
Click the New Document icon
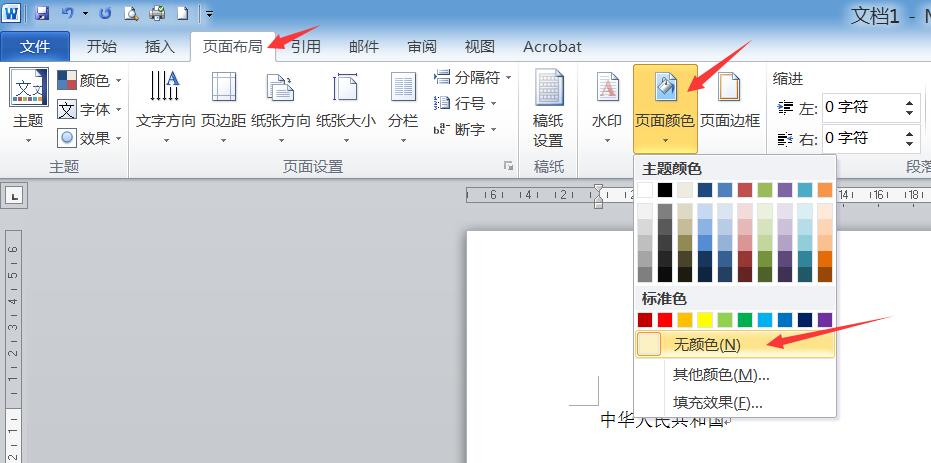point(183,12)
